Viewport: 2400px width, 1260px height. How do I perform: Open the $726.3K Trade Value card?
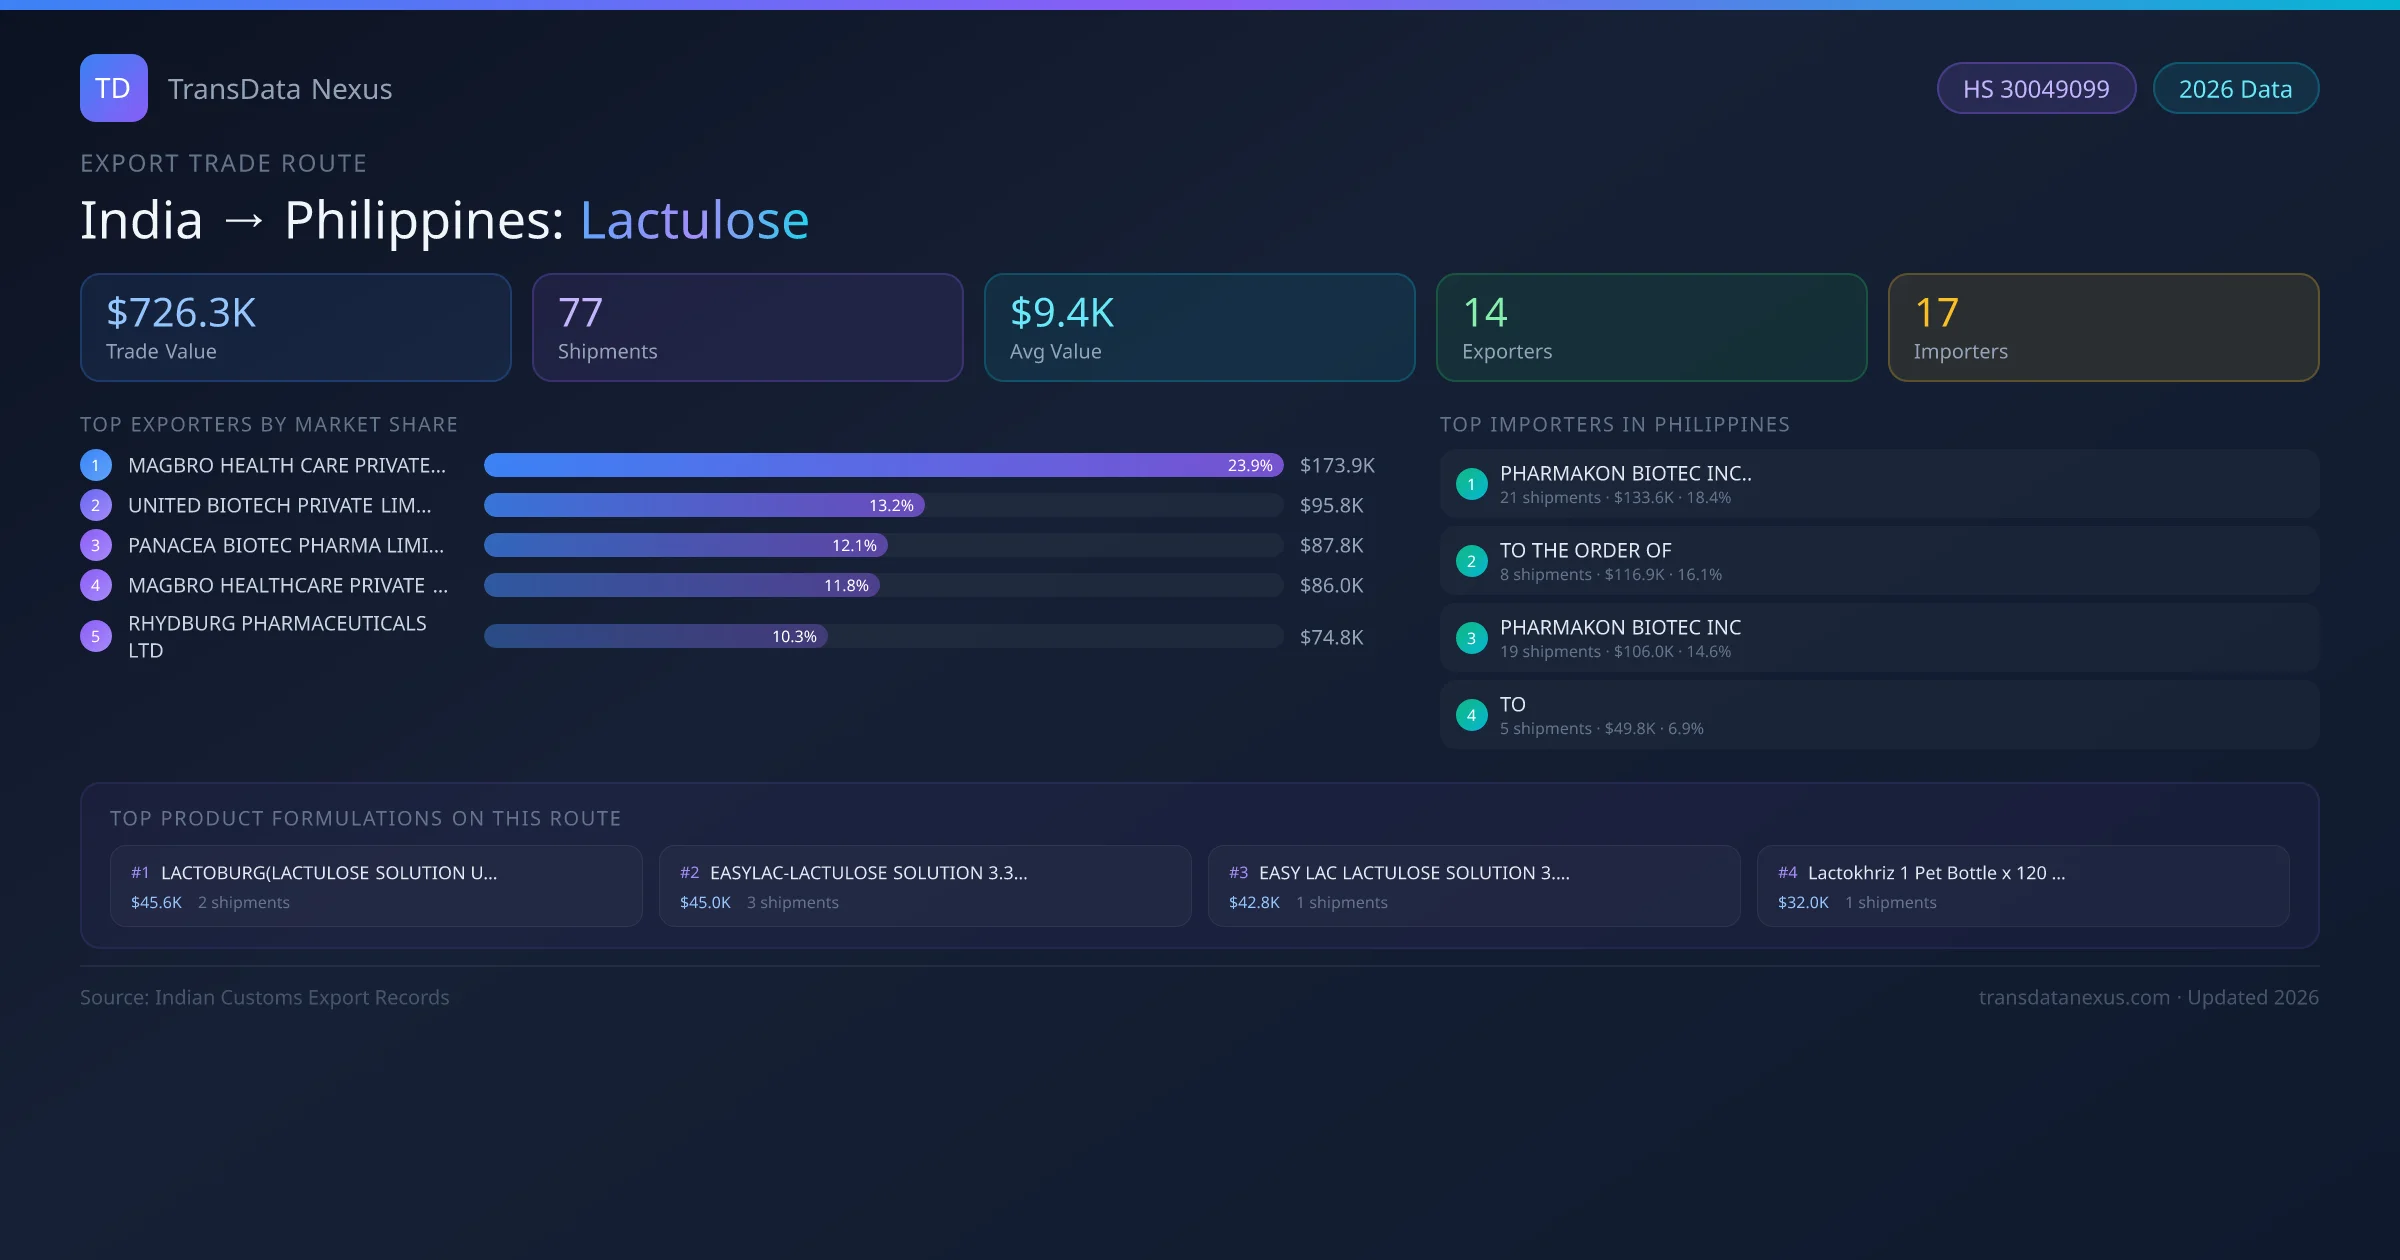click(295, 328)
